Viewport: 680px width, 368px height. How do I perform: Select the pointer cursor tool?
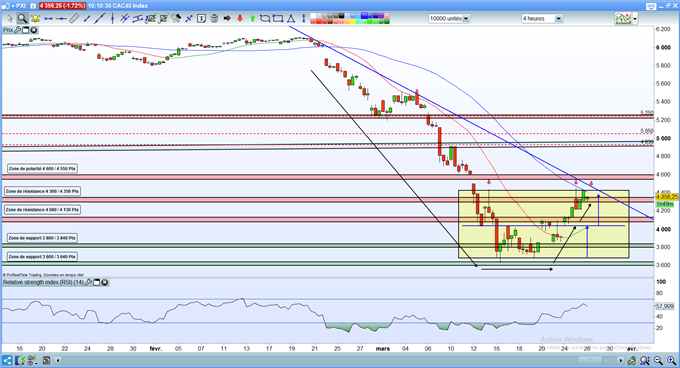10,19
